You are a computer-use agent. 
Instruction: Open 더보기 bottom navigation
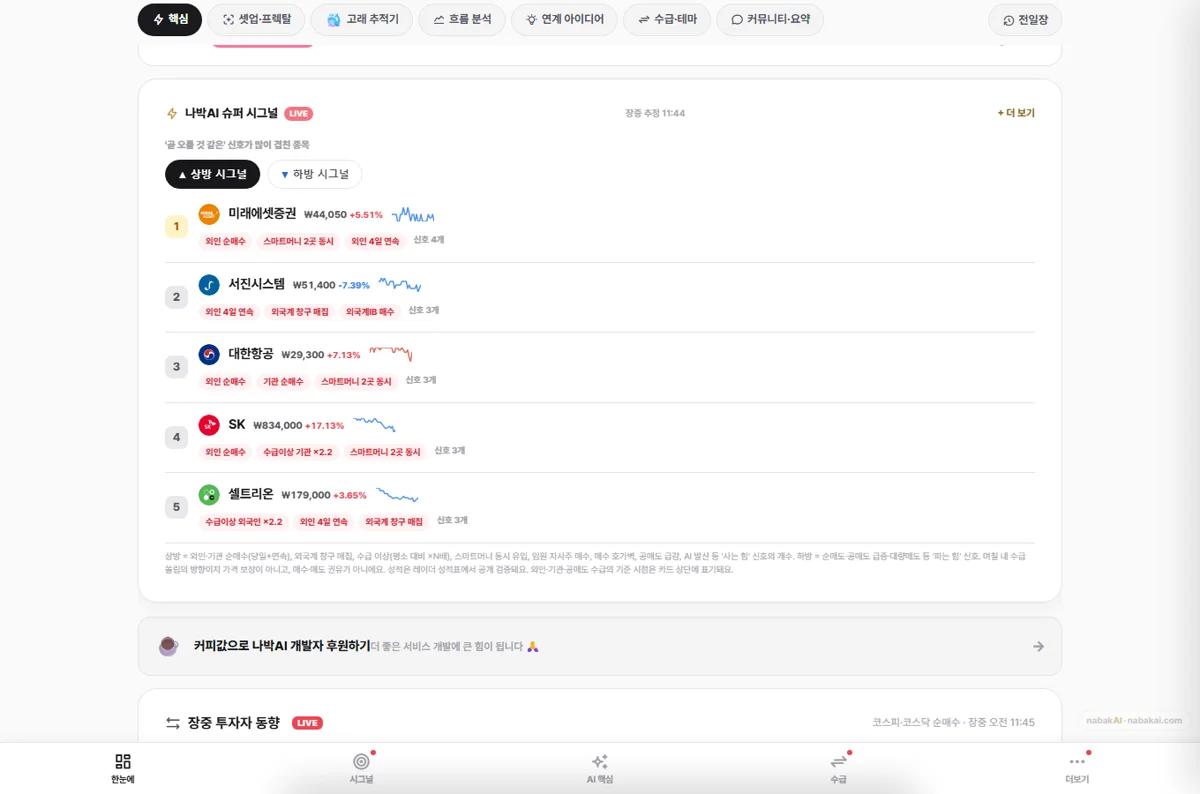pyautogui.click(x=1077, y=768)
